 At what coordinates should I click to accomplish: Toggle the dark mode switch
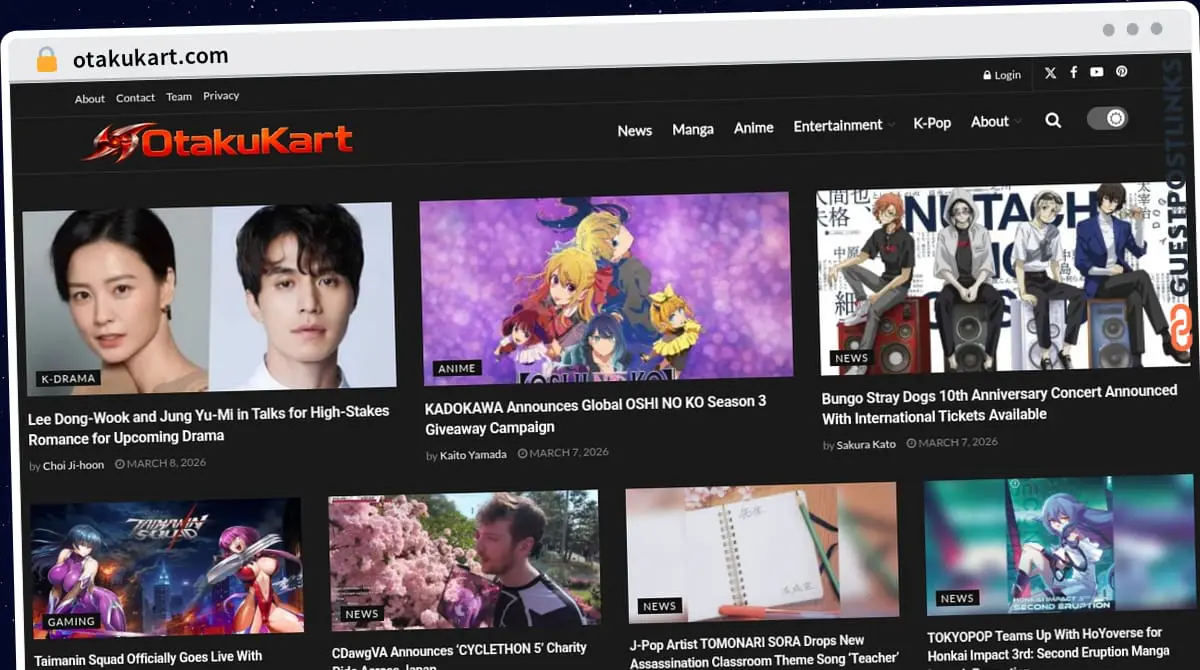click(x=1107, y=119)
